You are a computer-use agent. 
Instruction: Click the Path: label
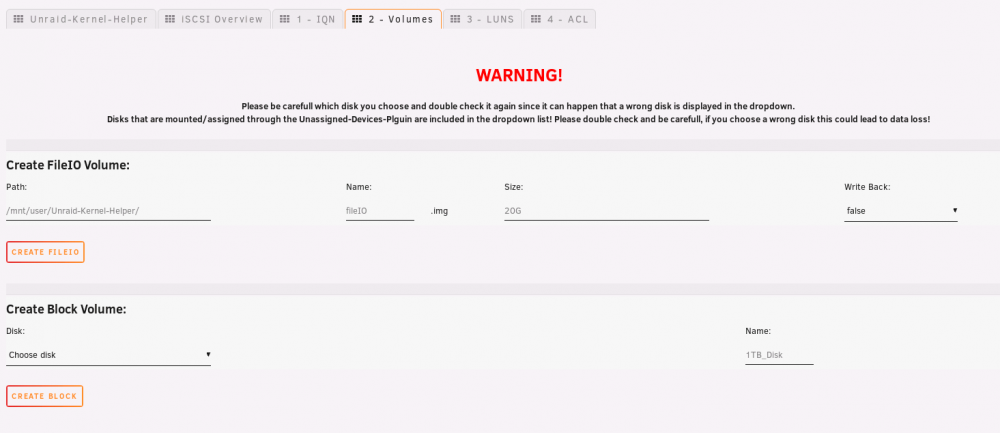(16, 187)
